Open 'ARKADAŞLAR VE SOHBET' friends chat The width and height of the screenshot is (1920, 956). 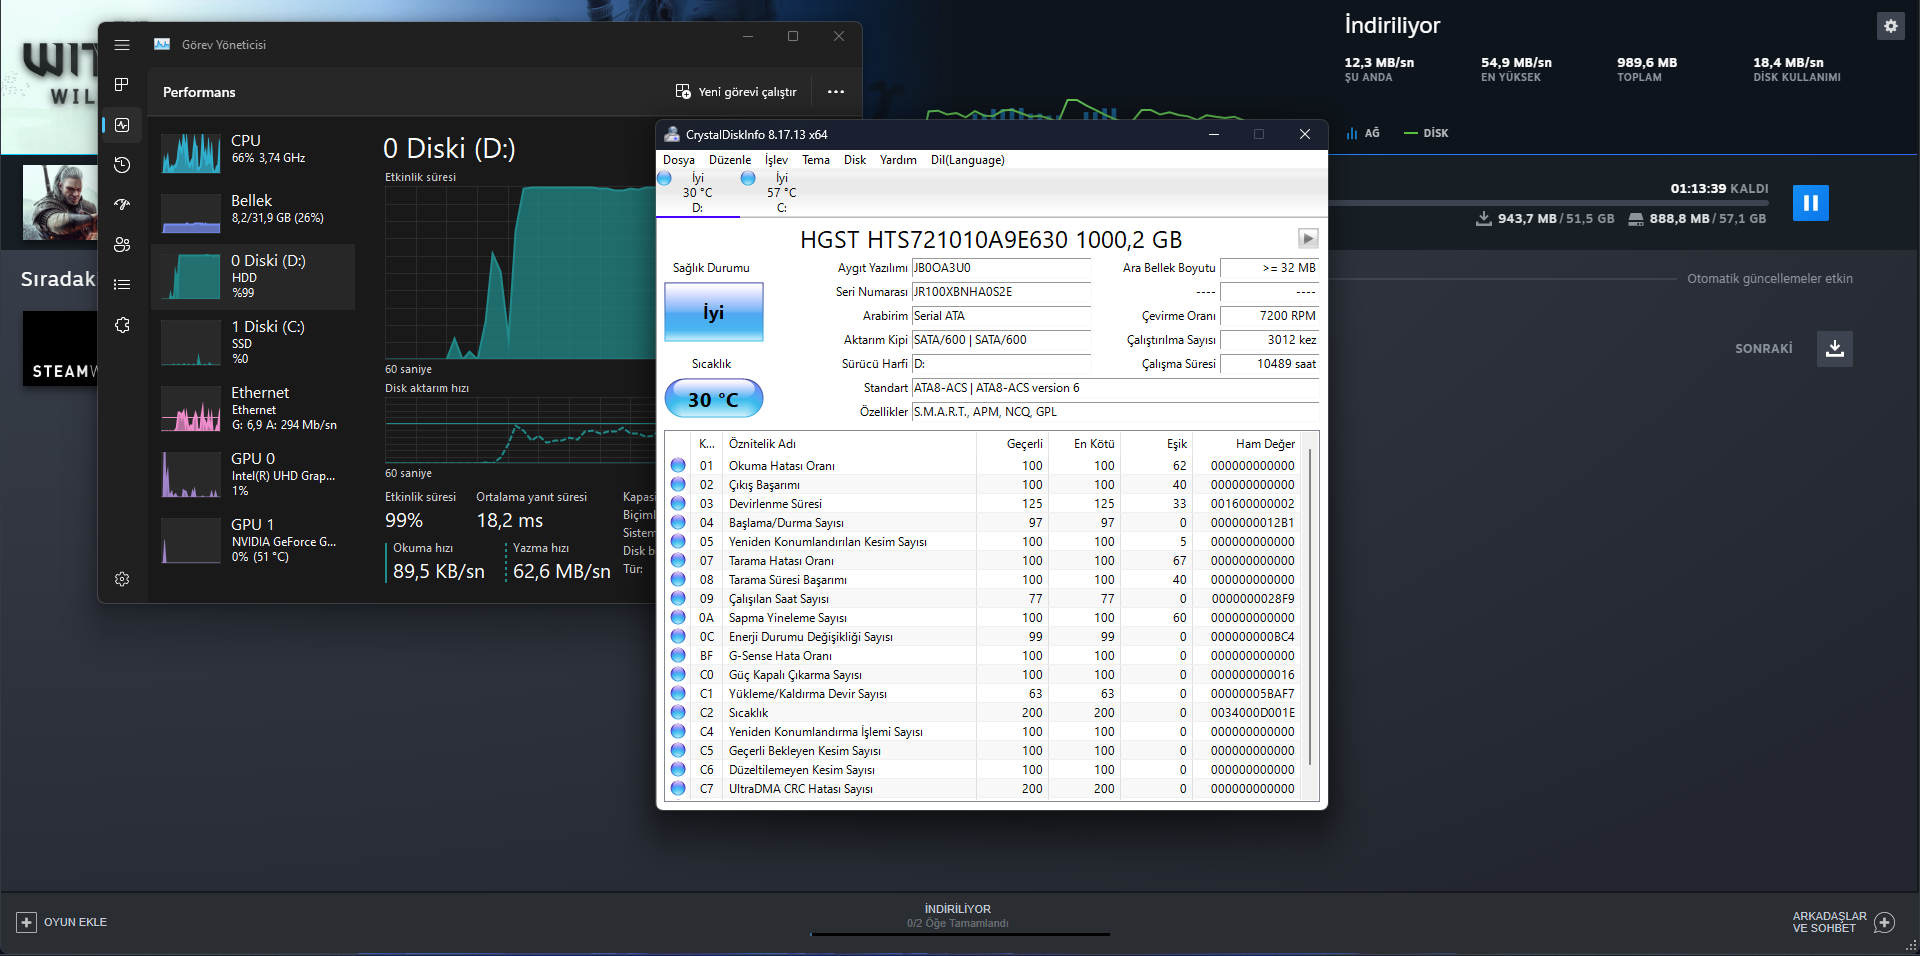(x=1843, y=922)
